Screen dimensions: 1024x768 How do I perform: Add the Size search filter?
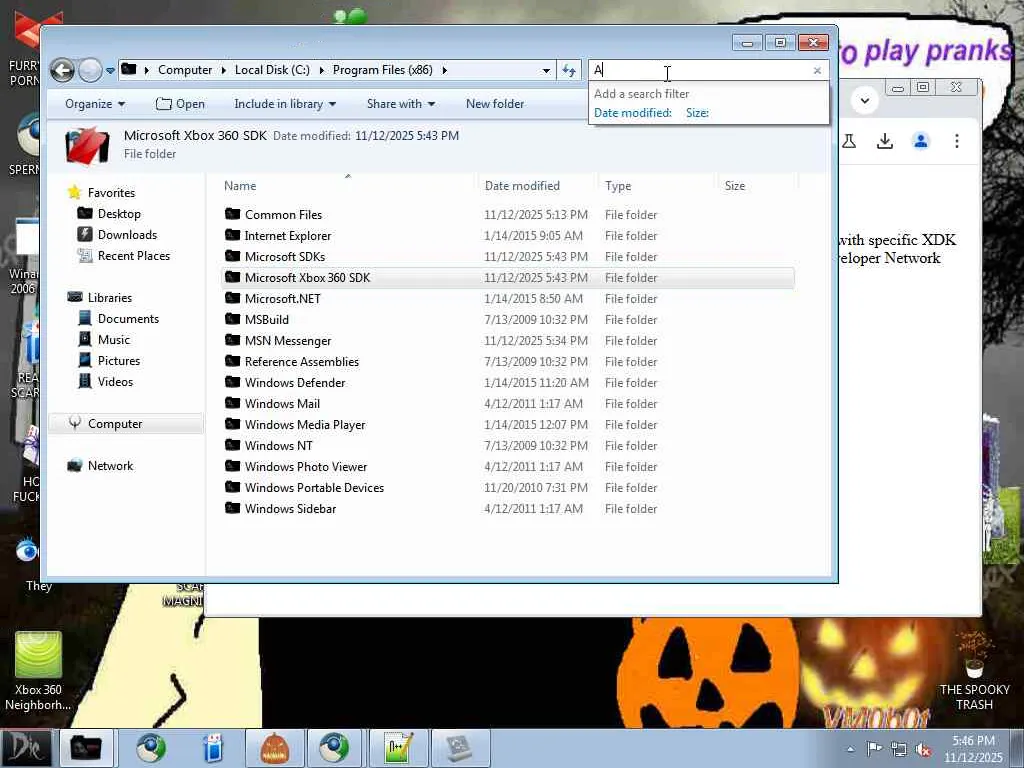pos(697,113)
